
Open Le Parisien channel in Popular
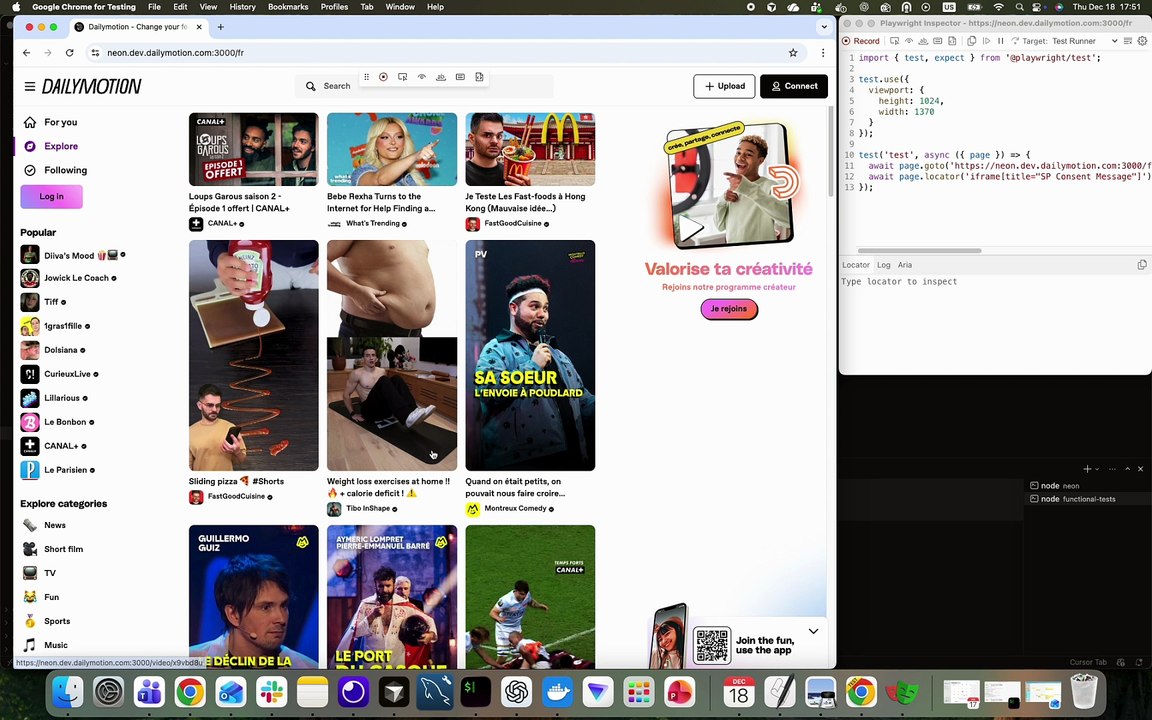(x=58, y=470)
